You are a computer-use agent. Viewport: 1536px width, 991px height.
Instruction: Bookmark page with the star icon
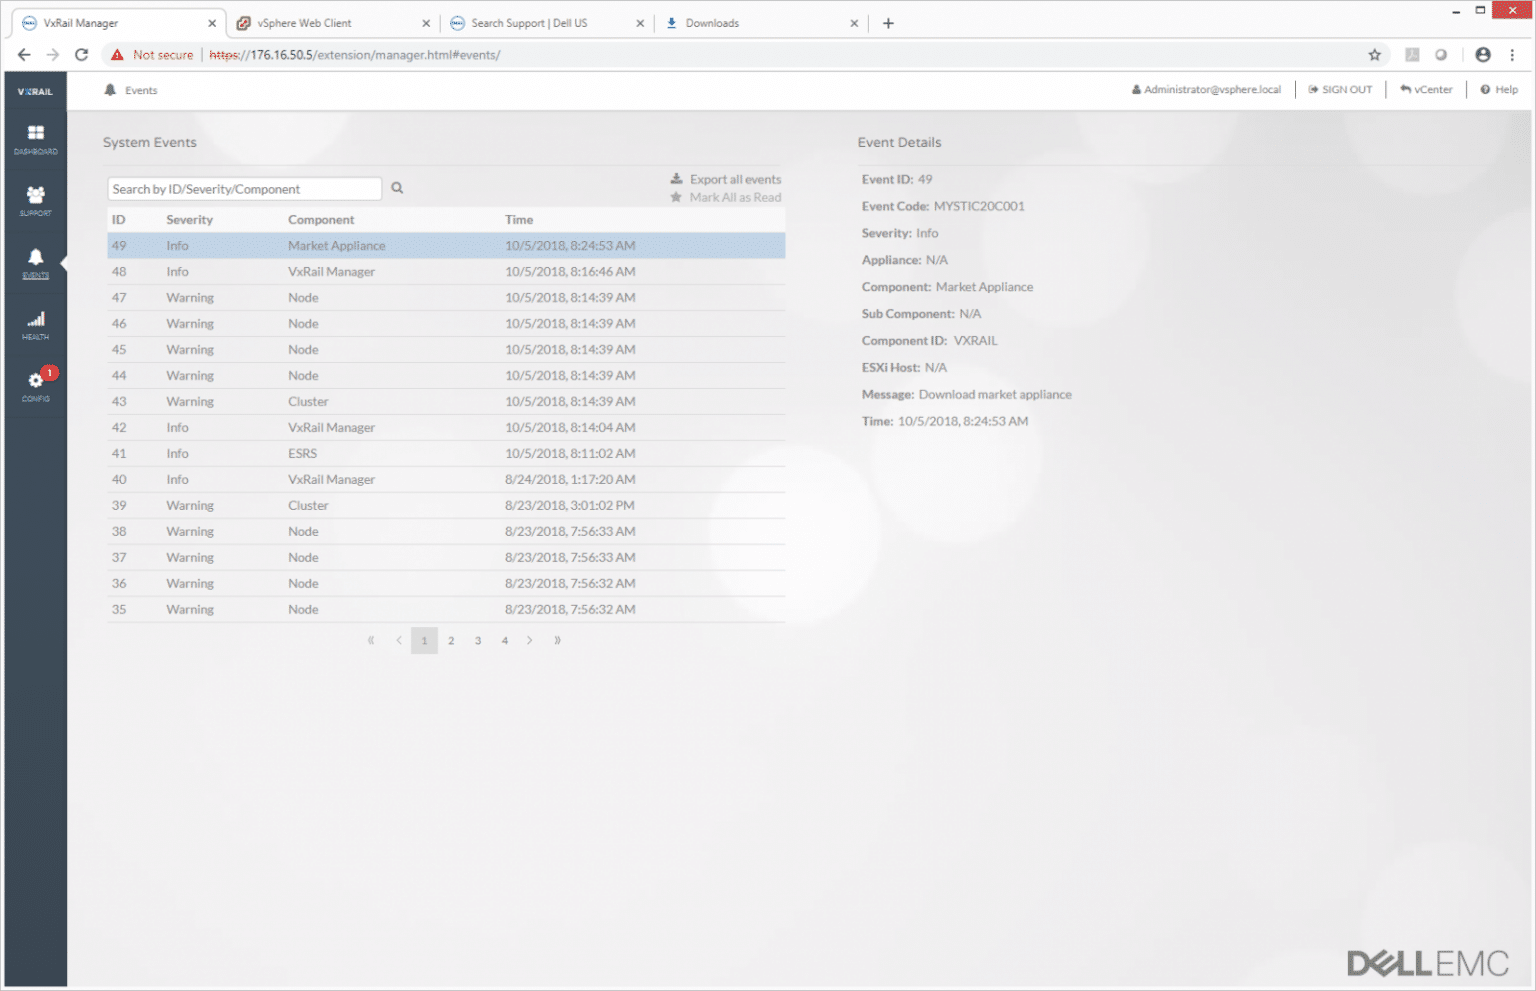1375,55
